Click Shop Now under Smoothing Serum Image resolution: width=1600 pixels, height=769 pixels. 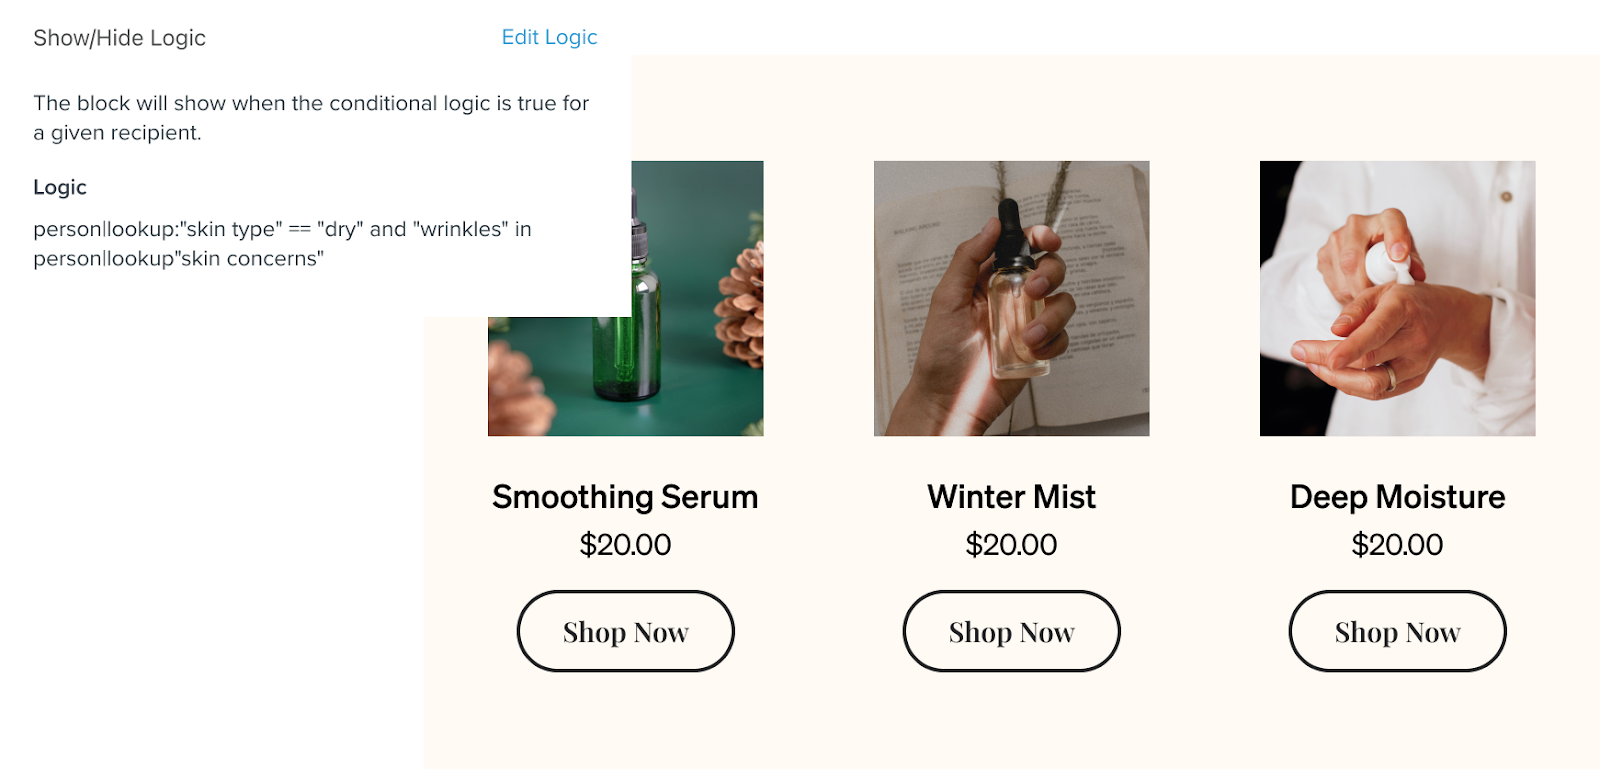pyautogui.click(x=625, y=631)
